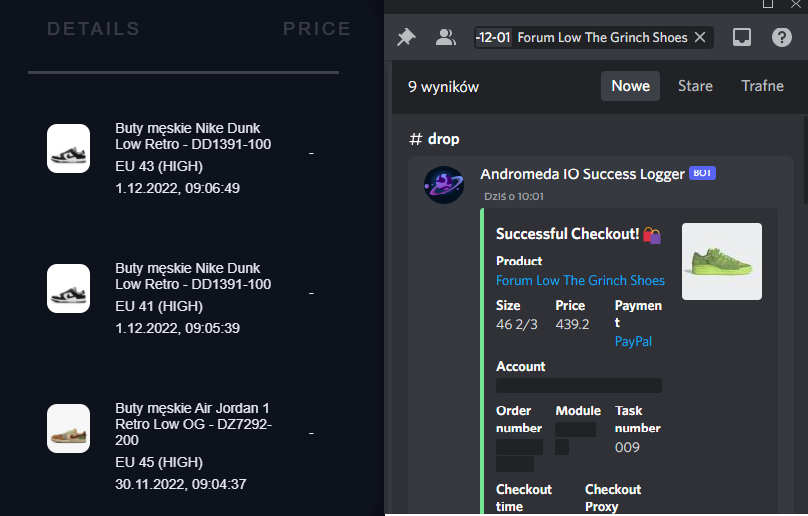Click the size value 46 2/3
The width and height of the screenshot is (808, 516).
(516, 324)
